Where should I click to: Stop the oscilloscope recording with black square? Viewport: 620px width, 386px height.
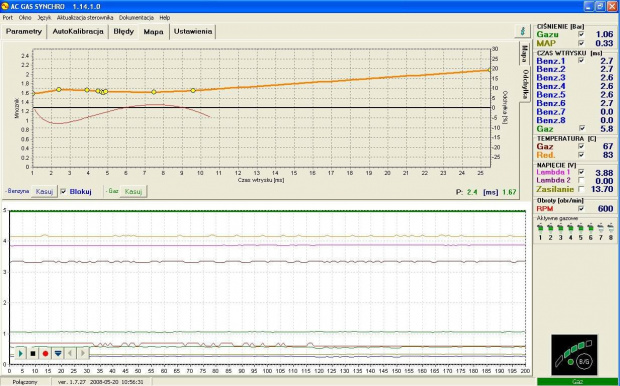pos(33,353)
